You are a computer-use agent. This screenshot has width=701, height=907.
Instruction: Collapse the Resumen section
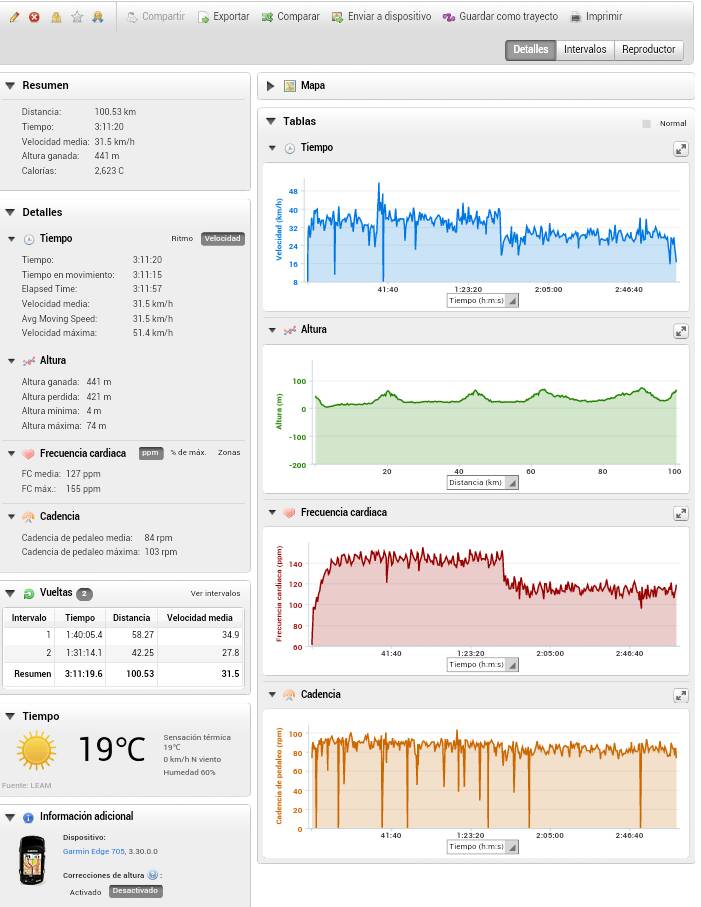(x=10, y=86)
